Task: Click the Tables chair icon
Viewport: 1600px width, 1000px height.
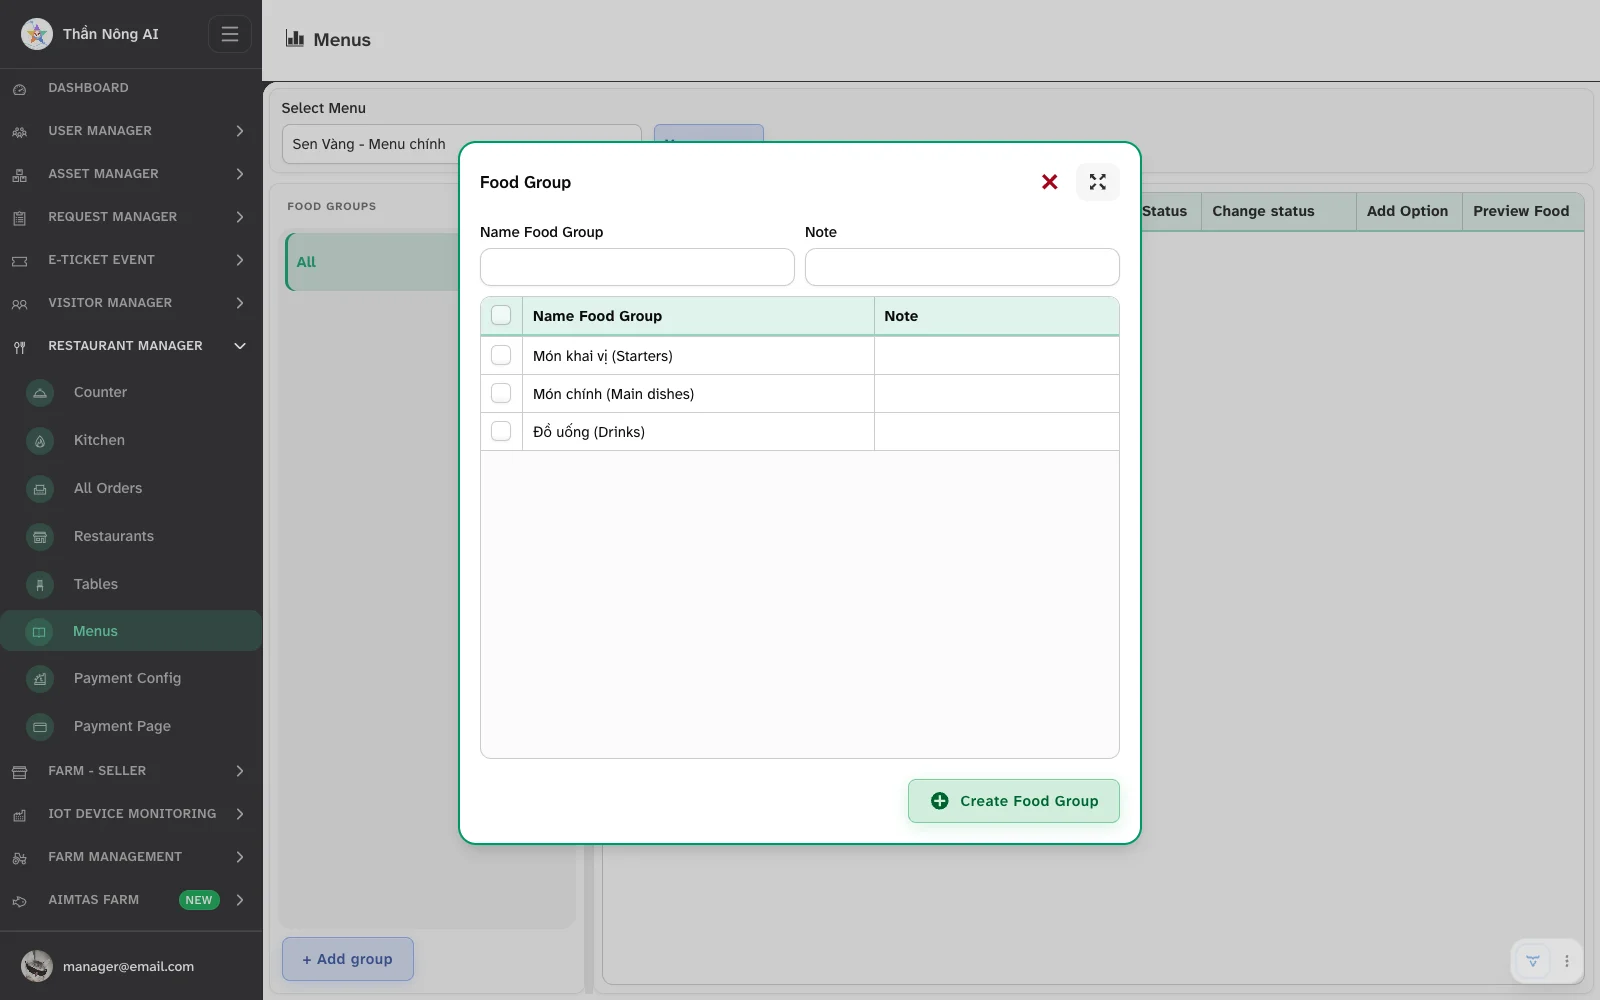Action: coord(40,585)
